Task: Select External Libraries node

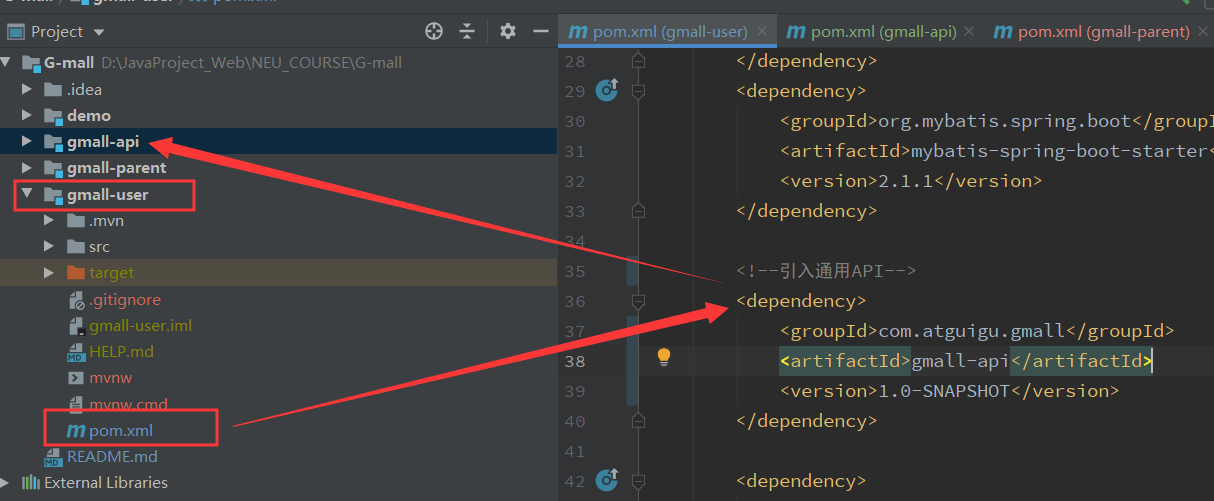Action: (106, 482)
